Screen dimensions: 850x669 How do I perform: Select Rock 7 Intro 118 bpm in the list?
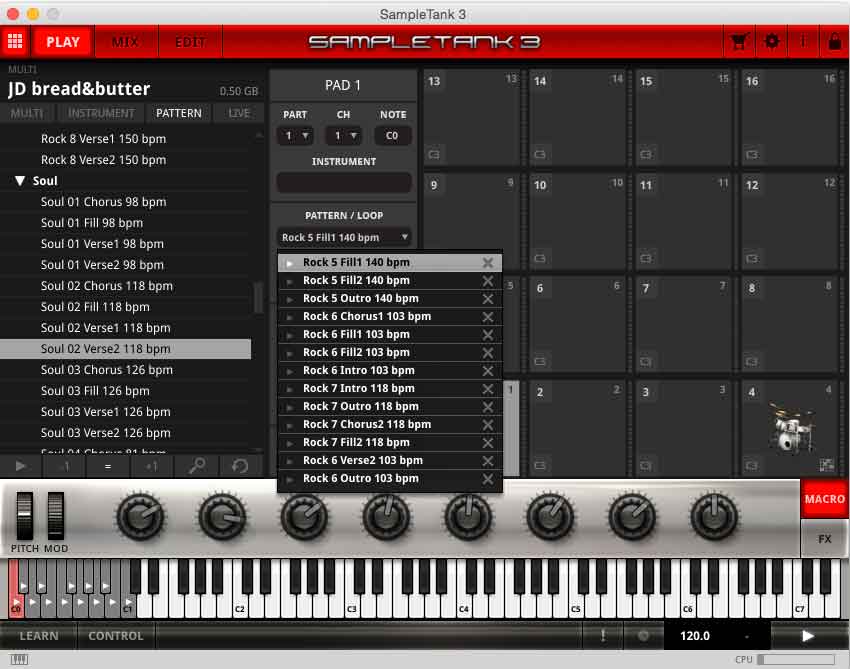[x=358, y=388]
